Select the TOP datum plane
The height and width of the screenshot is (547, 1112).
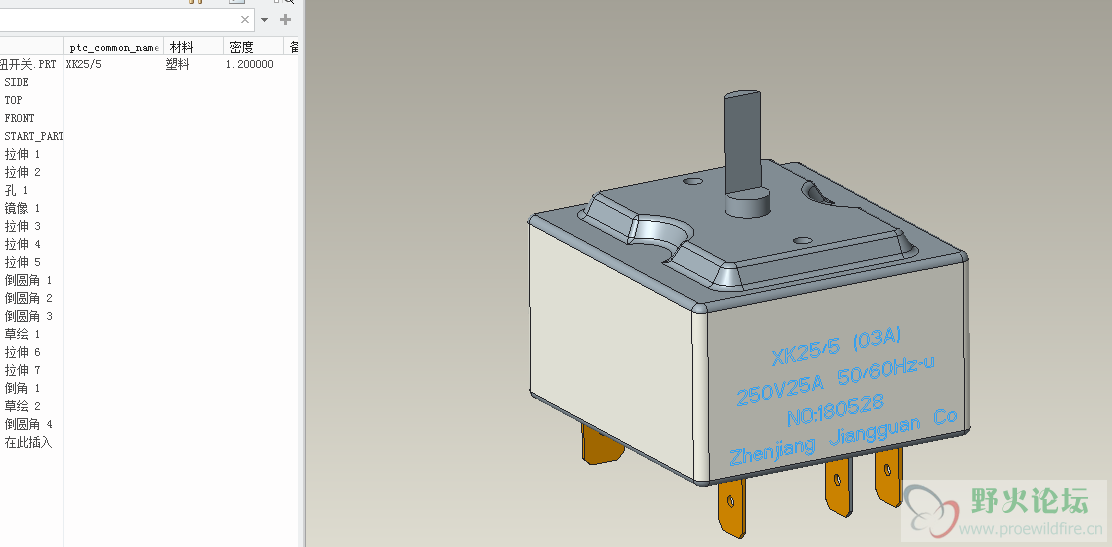(13, 100)
